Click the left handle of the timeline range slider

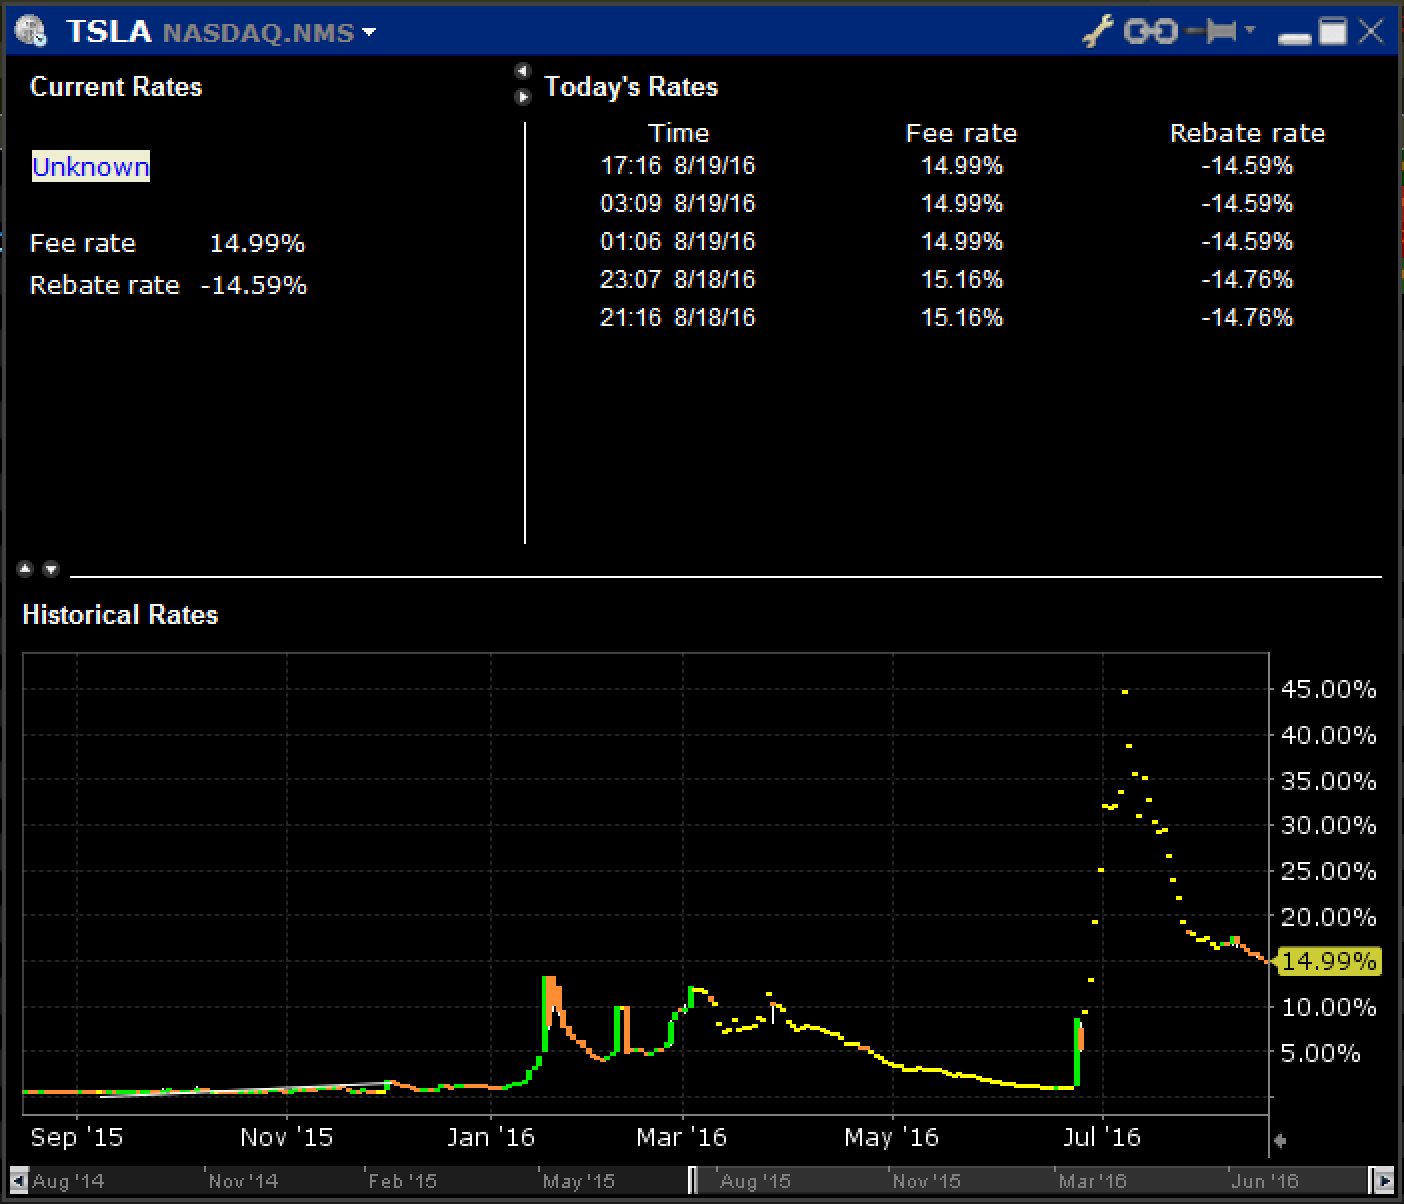tap(693, 1180)
